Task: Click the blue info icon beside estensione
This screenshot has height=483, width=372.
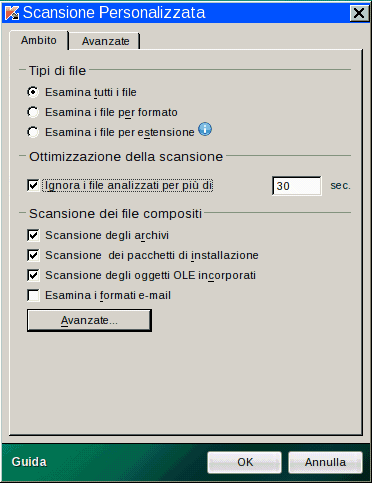Action: pyautogui.click(x=205, y=129)
